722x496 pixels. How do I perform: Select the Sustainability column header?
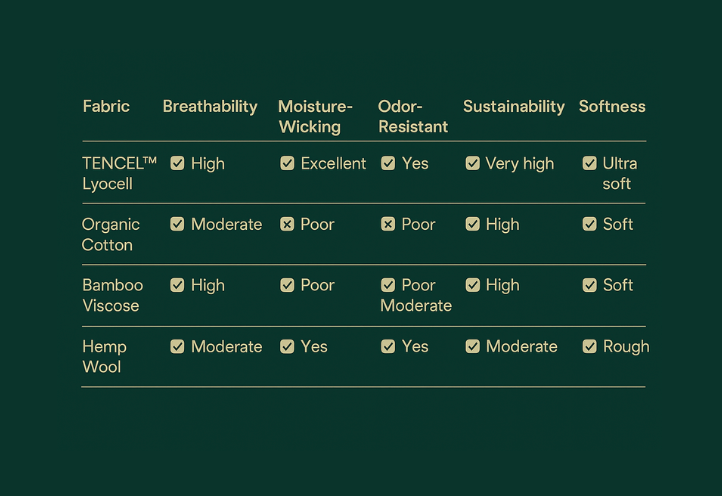tap(514, 107)
